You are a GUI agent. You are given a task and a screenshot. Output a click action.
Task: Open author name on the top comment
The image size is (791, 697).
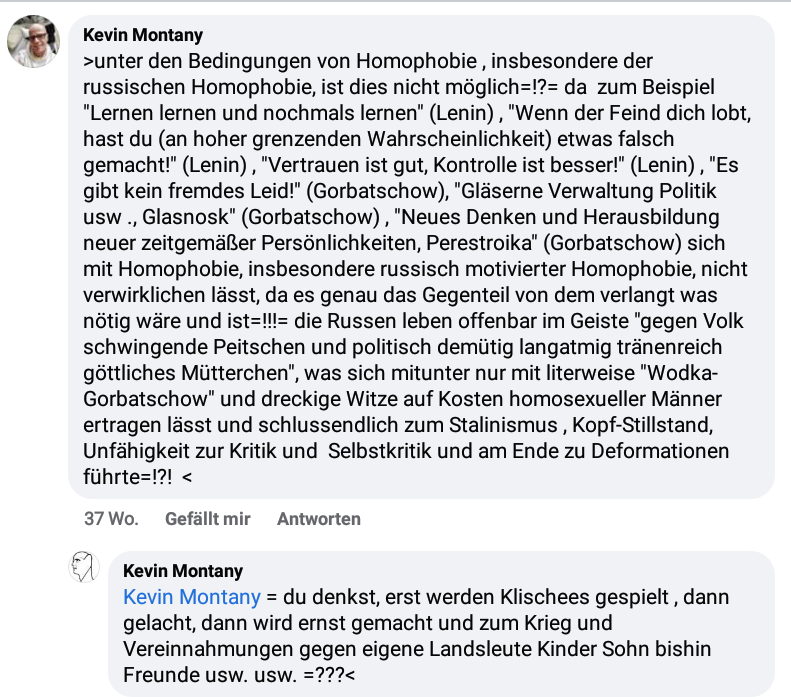click(x=143, y=35)
